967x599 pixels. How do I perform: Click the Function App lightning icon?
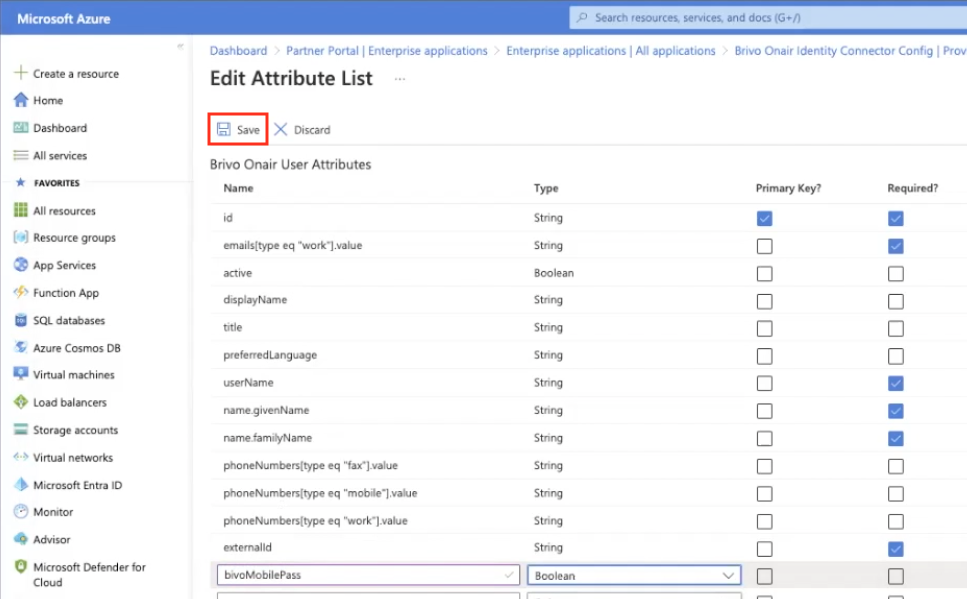21,292
